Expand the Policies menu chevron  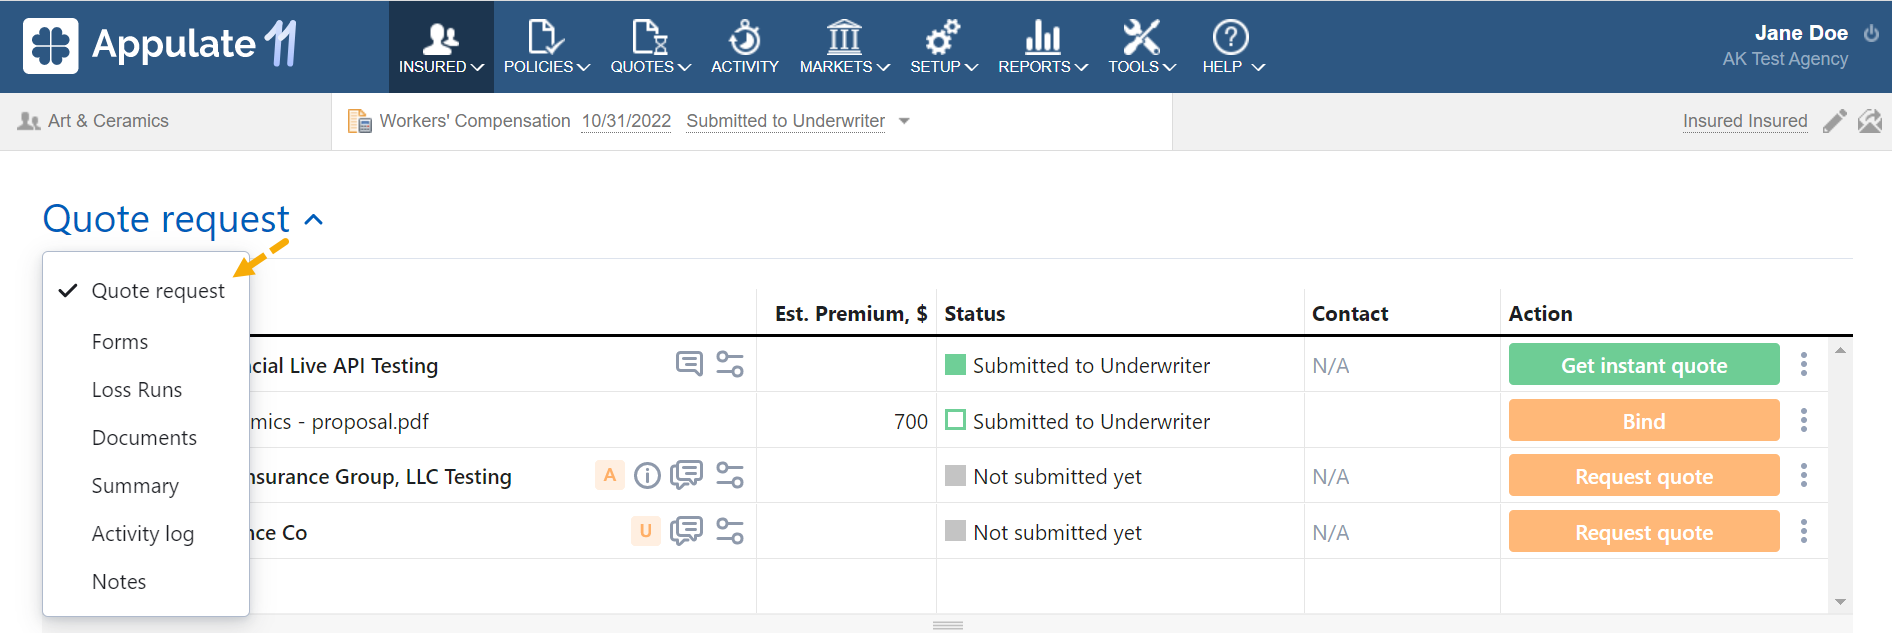click(583, 67)
